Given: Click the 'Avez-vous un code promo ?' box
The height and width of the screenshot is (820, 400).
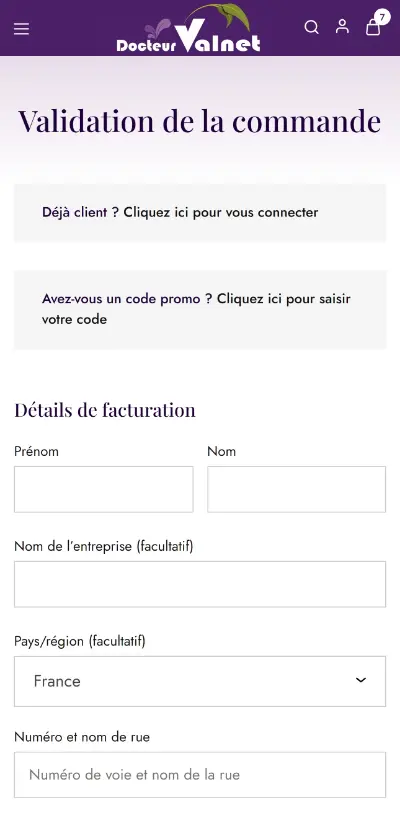Looking at the screenshot, I should tap(200, 310).
